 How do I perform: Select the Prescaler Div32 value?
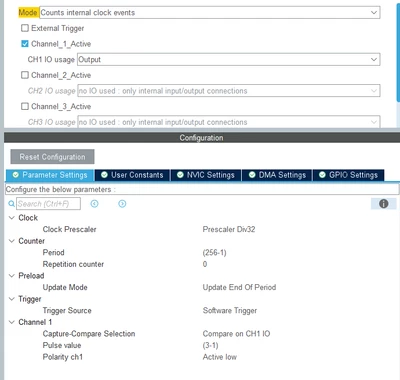[x=229, y=229]
